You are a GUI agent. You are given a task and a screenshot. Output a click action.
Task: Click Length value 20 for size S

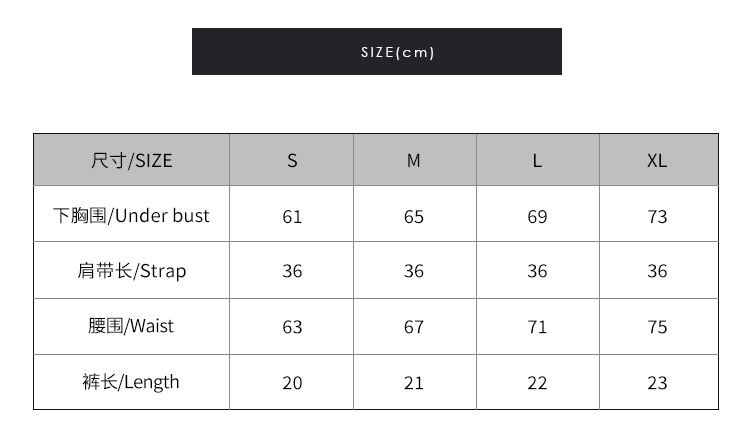292,383
